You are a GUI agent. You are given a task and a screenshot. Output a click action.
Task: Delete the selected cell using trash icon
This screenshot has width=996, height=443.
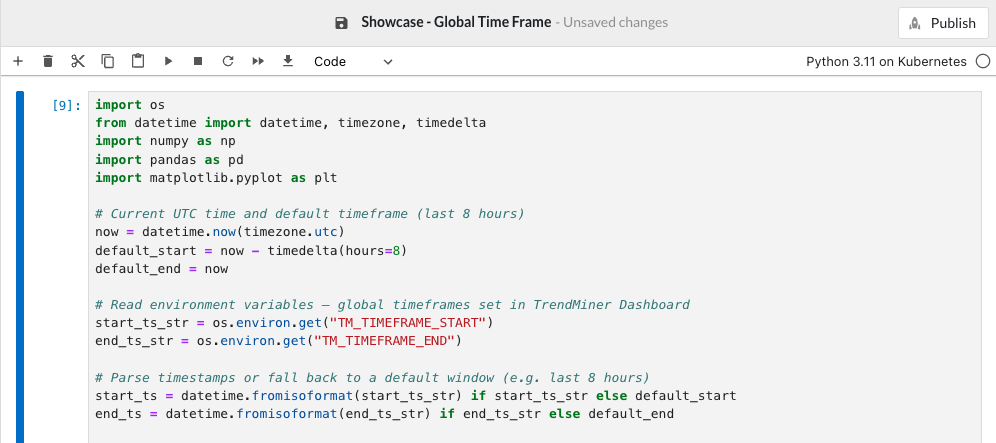(x=47, y=62)
